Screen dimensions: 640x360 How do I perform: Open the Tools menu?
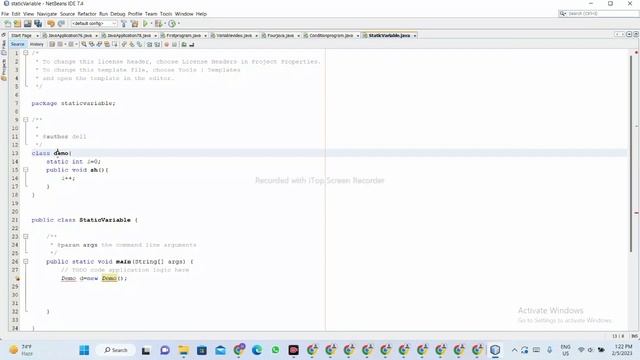[166, 14]
